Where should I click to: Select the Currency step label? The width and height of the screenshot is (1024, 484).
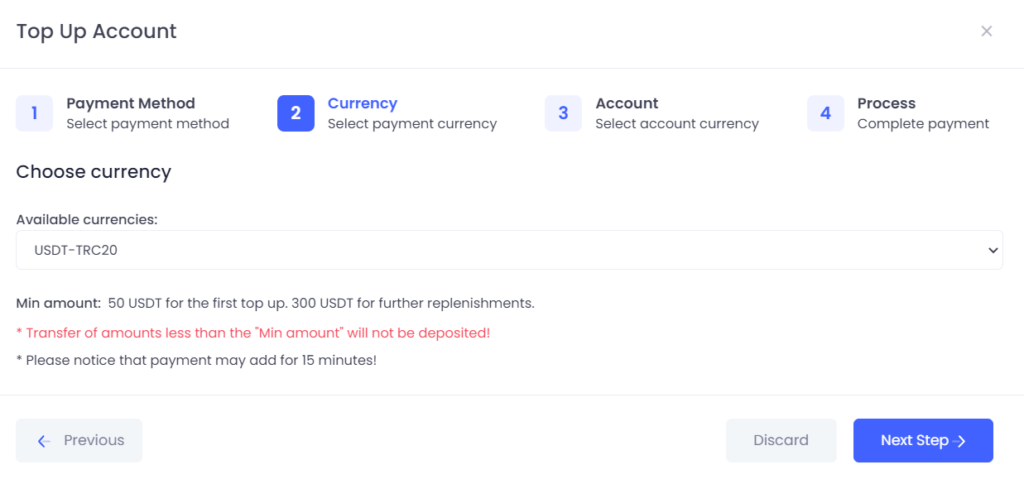click(x=362, y=103)
